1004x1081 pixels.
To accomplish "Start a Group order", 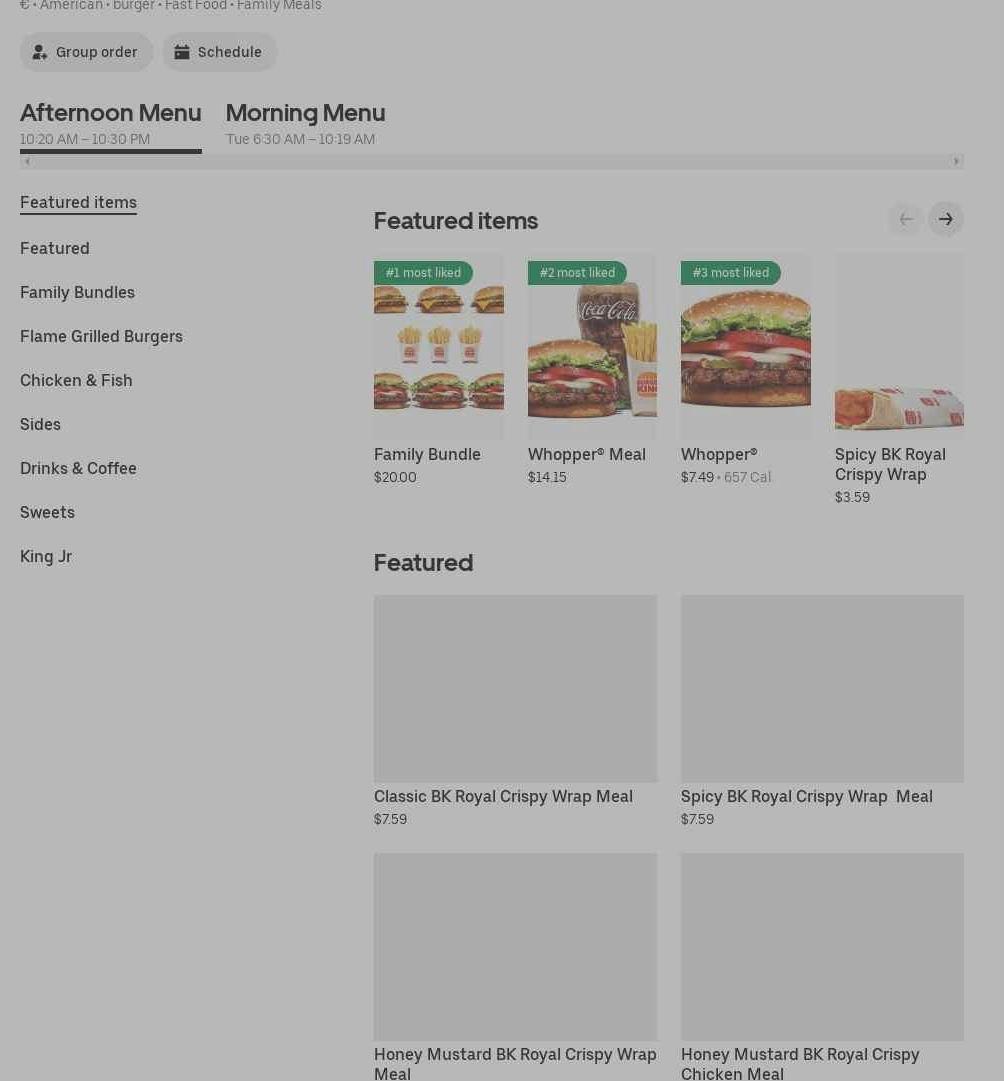I will click(x=87, y=52).
